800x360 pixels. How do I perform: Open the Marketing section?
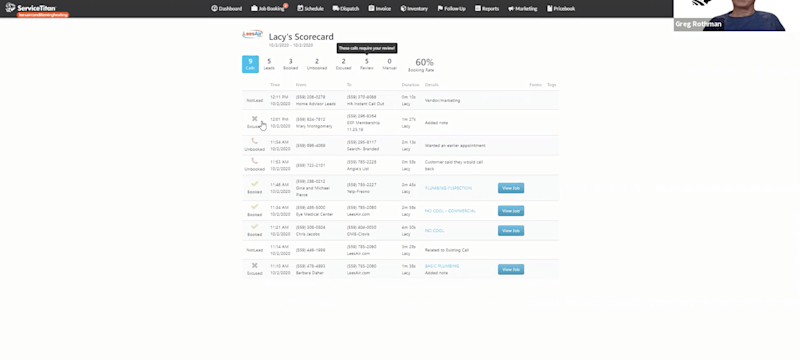pos(523,9)
